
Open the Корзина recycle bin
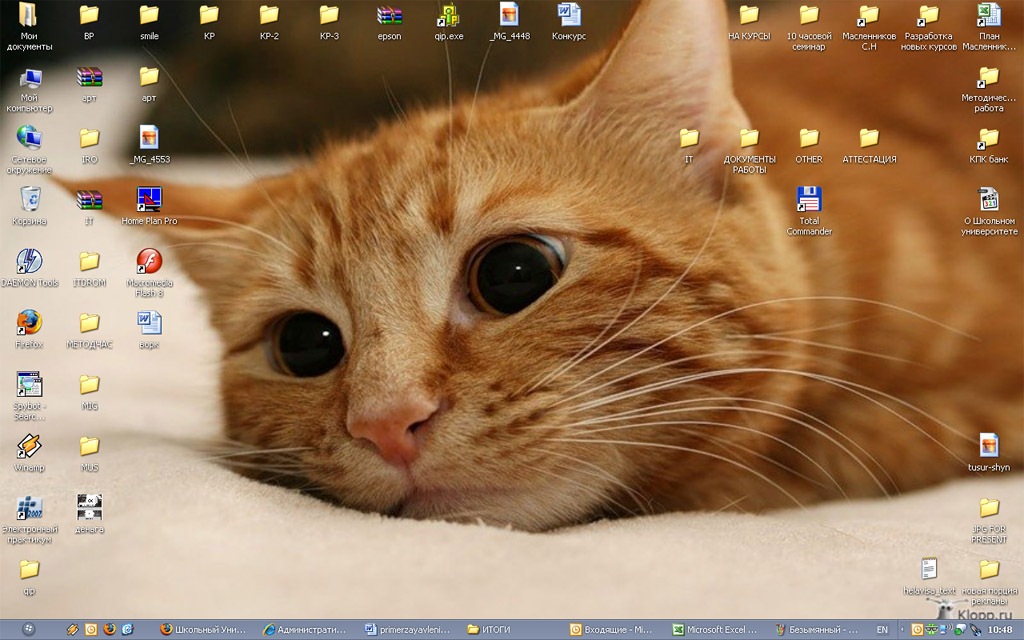(x=29, y=200)
